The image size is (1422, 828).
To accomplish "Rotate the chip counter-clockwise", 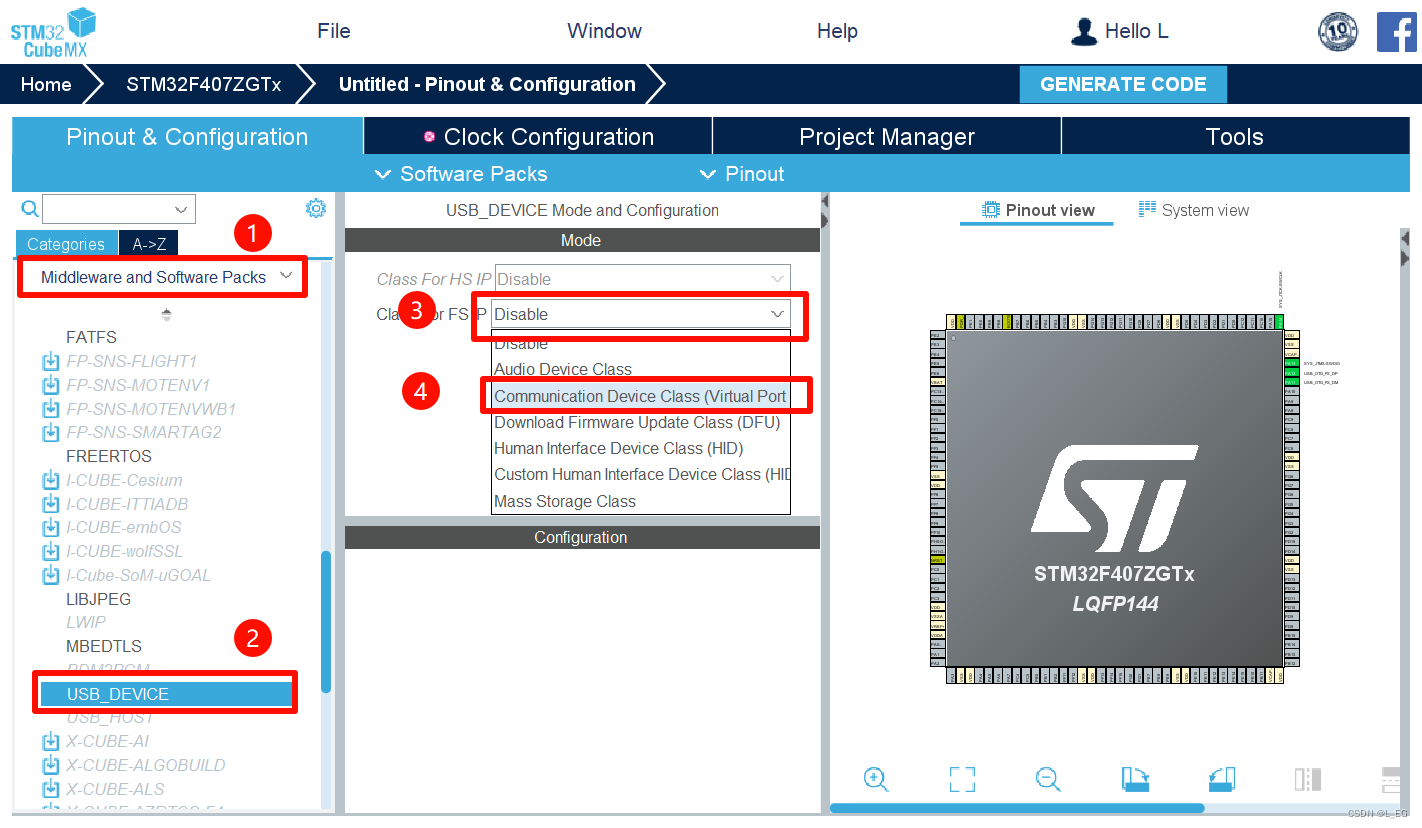I will click(x=1222, y=779).
